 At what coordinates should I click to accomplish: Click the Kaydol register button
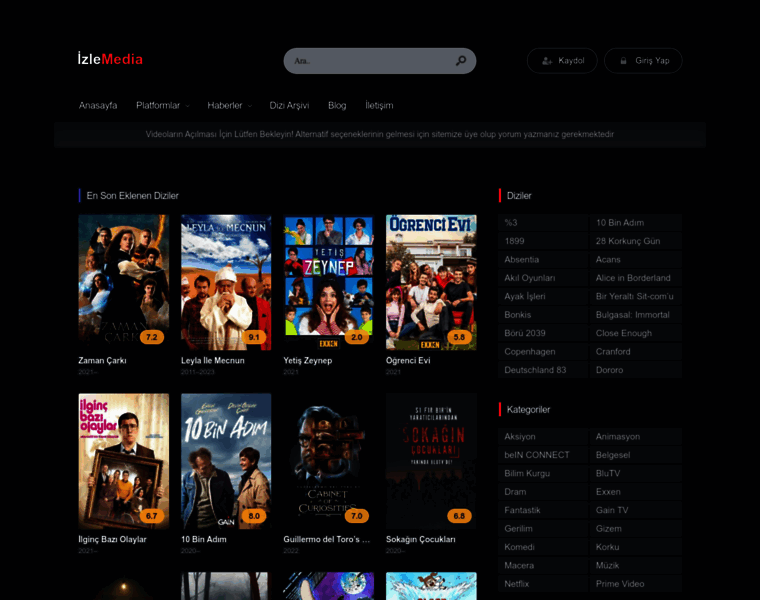click(562, 61)
